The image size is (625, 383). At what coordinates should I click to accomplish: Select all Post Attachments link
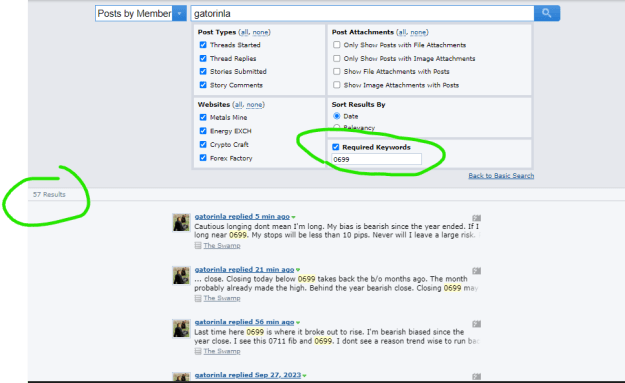tap(402, 32)
